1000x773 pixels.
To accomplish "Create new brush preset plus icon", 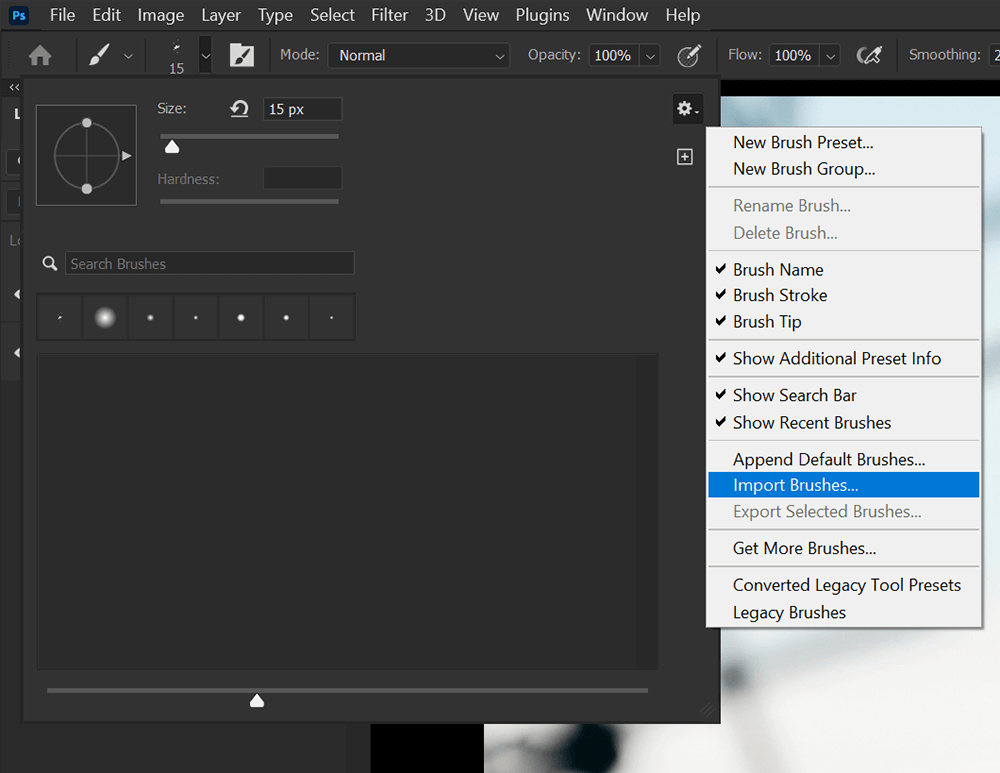I will coord(684,157).
